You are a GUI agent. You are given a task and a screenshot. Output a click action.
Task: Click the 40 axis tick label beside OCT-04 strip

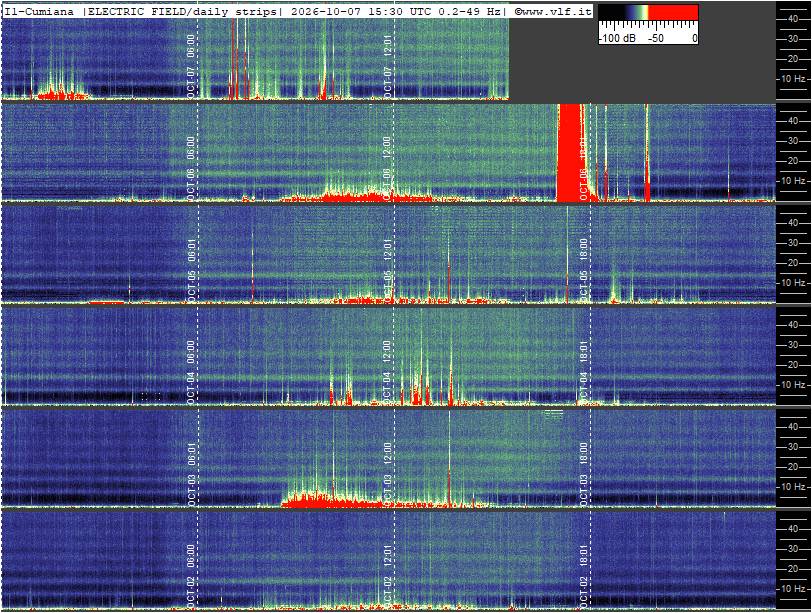(793, 325)
